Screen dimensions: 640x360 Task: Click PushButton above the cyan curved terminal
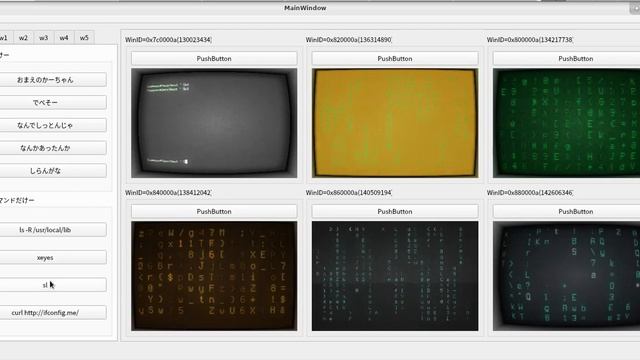pos(567,211)
